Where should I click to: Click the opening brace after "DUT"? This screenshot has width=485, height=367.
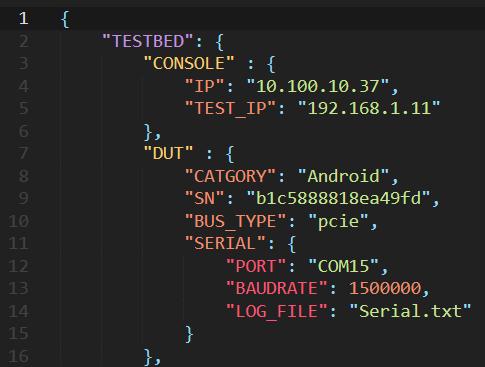coord(230,154)
